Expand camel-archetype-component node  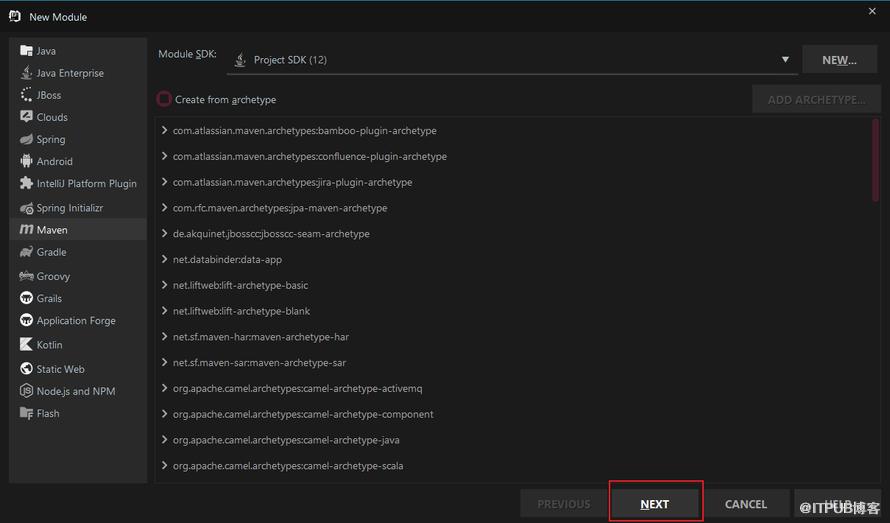164,414
